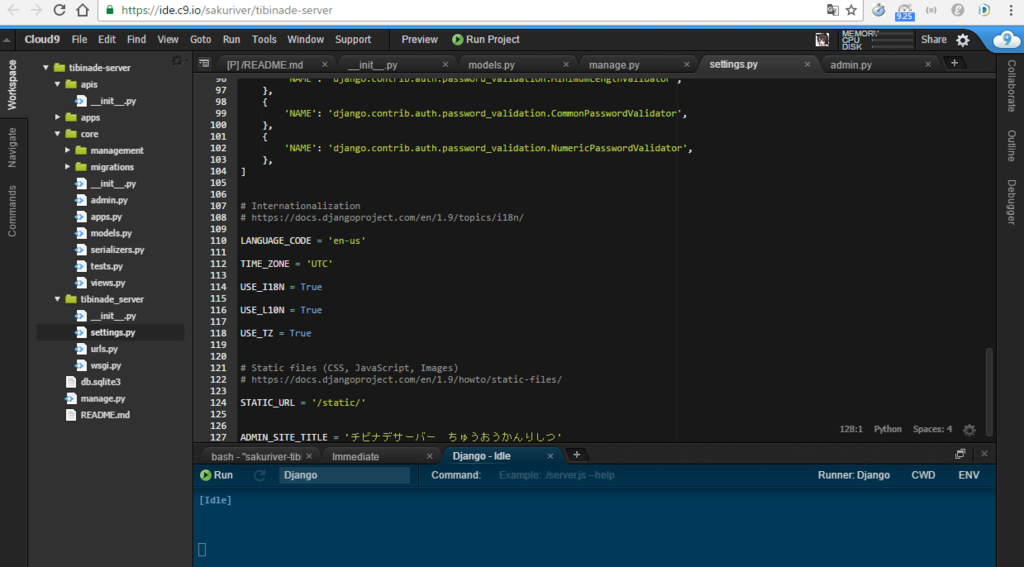The image size is (1024, 567).
Task: Open workspace tree settings gear icon
Action: coord(177,61)
